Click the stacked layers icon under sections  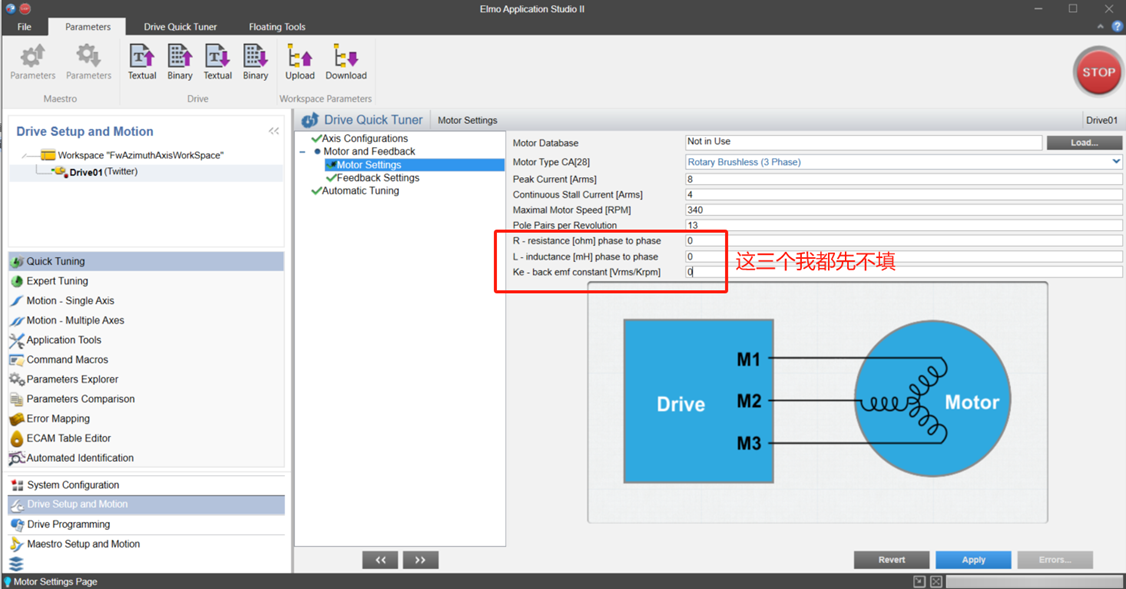[x=17, y=564]
